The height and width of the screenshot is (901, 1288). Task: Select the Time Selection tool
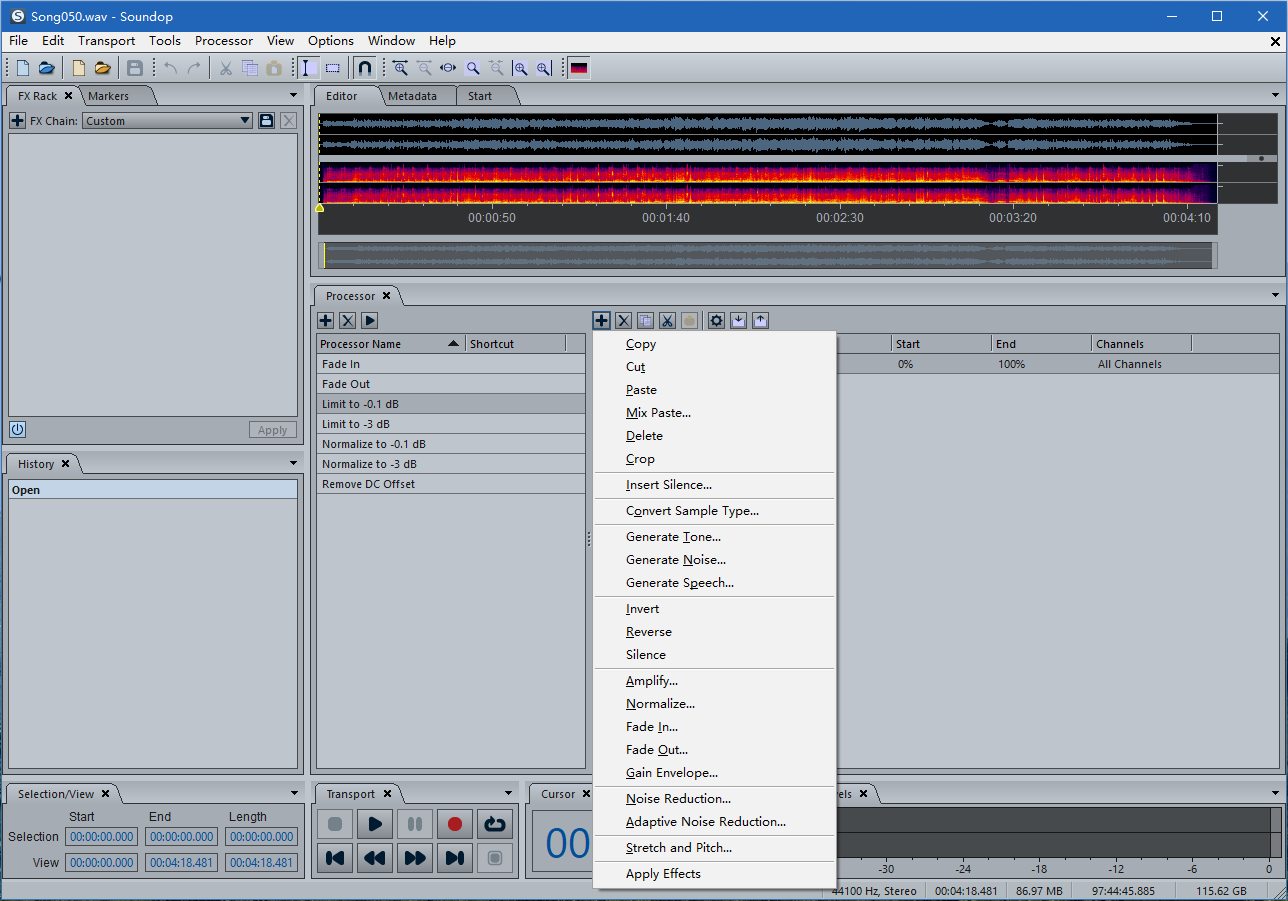(309, 68)
